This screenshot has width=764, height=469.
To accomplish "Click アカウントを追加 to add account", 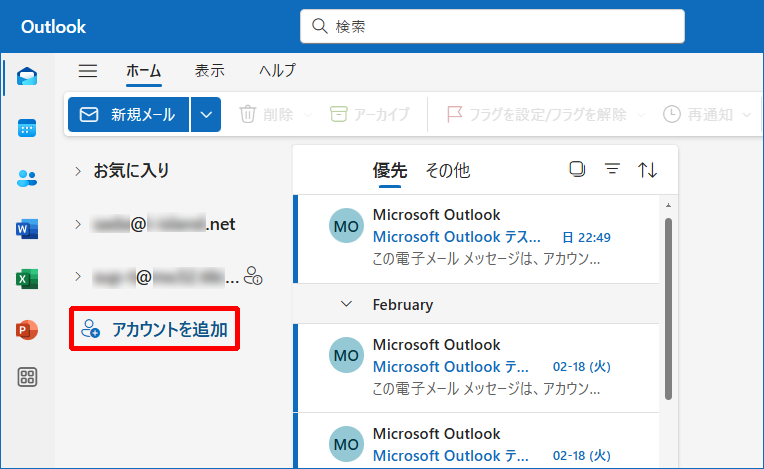I will click(154, 329).
